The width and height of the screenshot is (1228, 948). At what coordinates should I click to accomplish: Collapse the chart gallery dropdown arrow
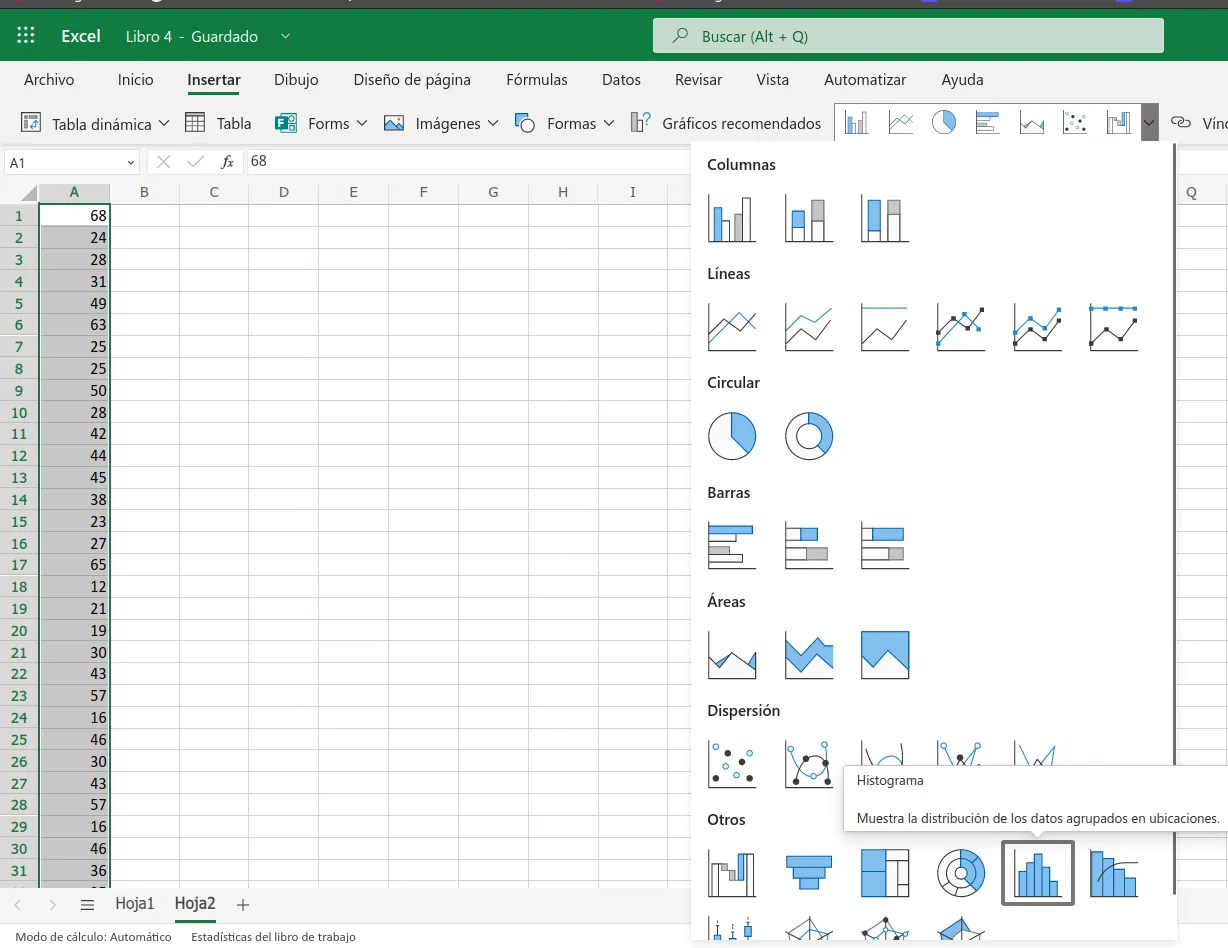click(1149, 123)
